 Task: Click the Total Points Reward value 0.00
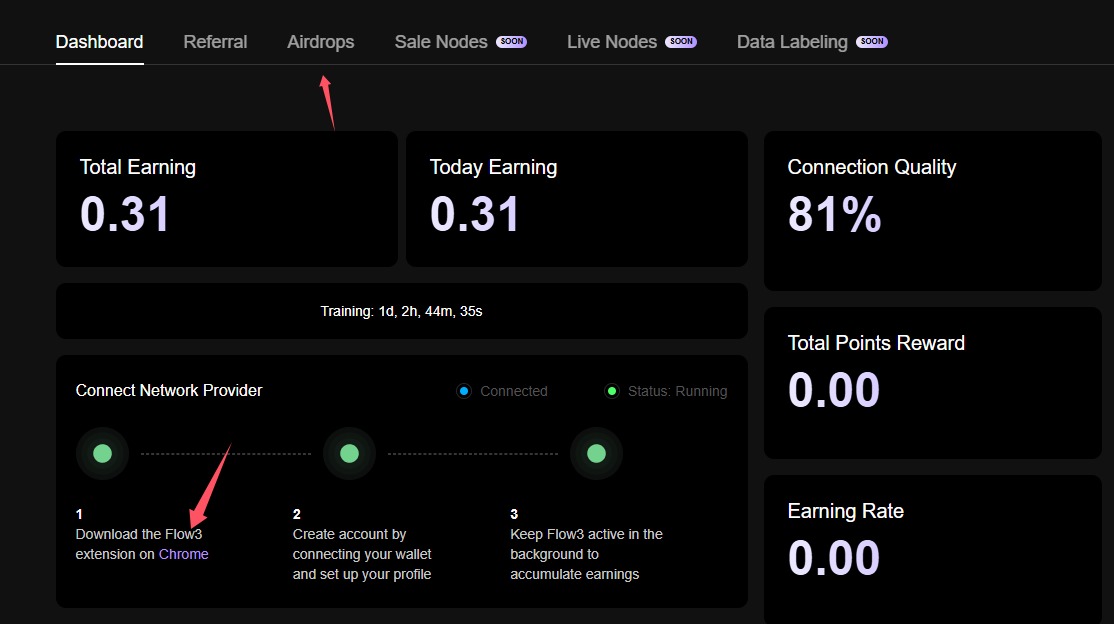point(833,389)
